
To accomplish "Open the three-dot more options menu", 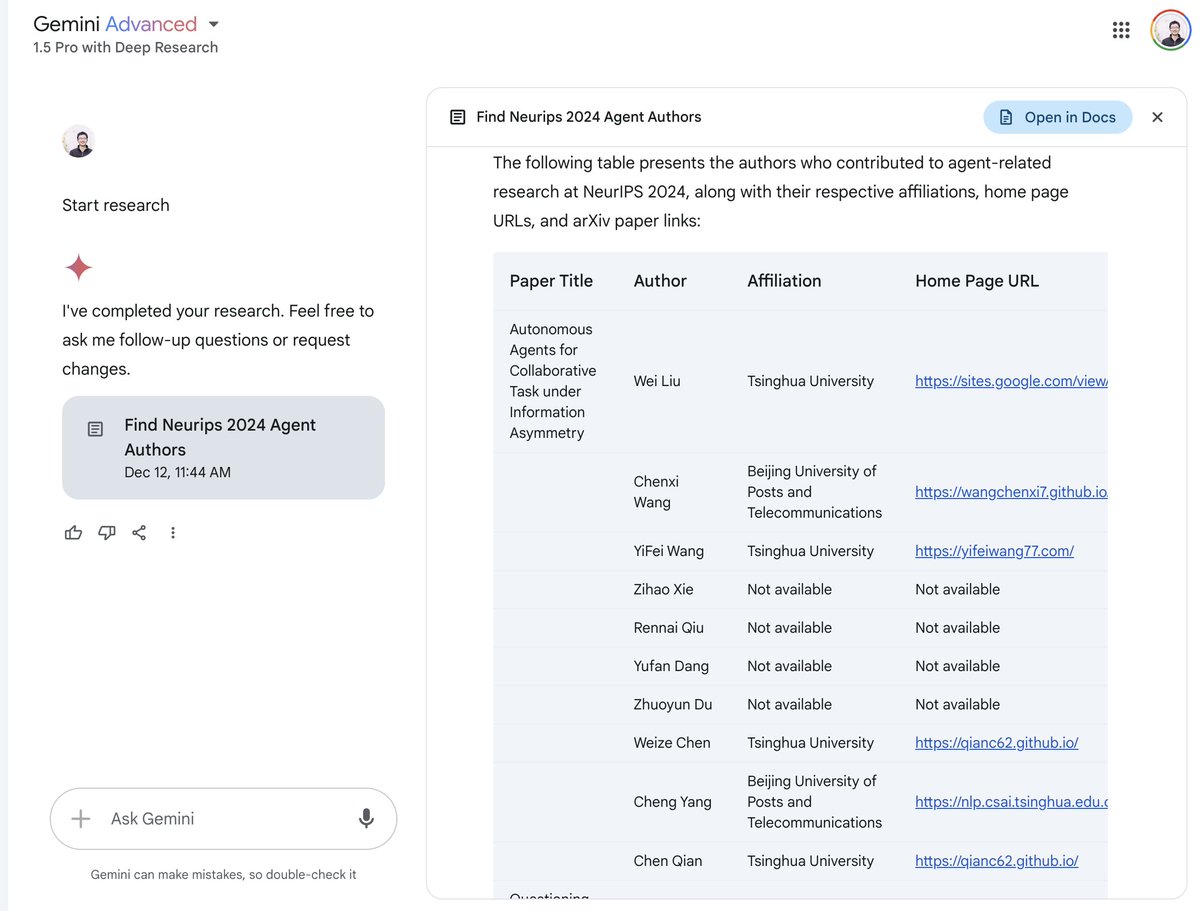I will (x=173, y=533).
